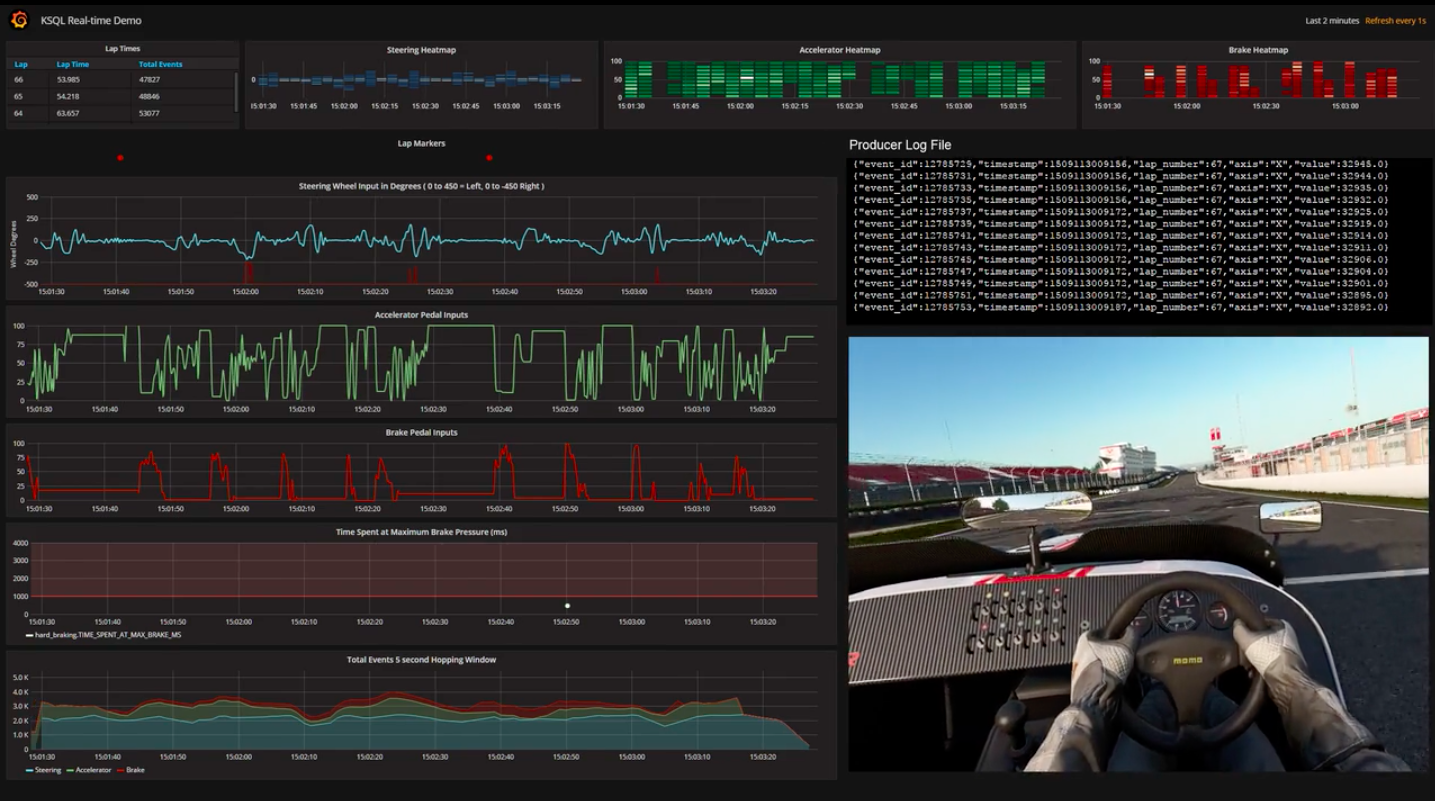
Task: Open the Last 2 minutes time picker
Action: coord(1332,21)
